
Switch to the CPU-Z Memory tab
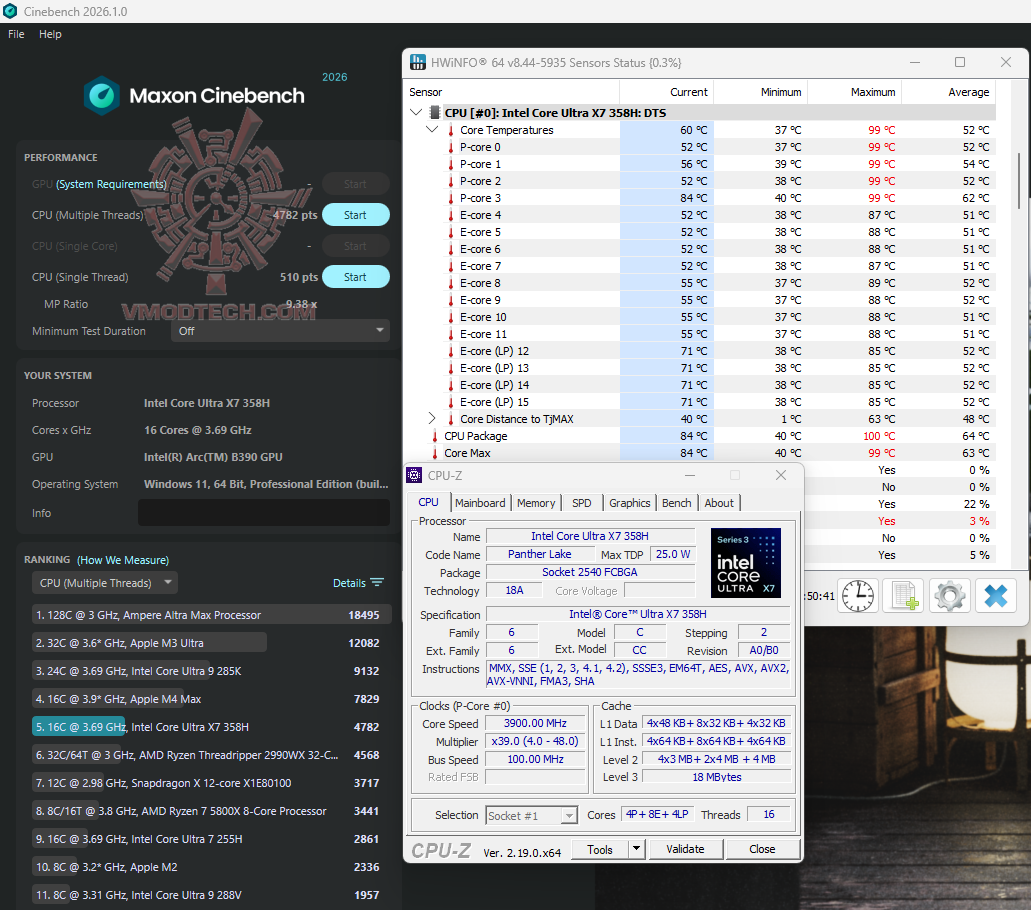[x=536, y=502]
